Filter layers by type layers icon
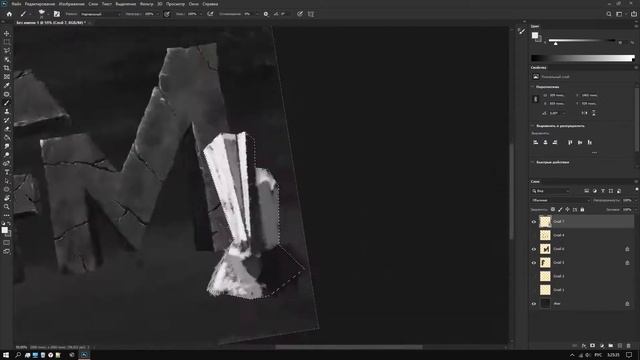The height and width of the screenshot is (360, 640). click(603, 191)
